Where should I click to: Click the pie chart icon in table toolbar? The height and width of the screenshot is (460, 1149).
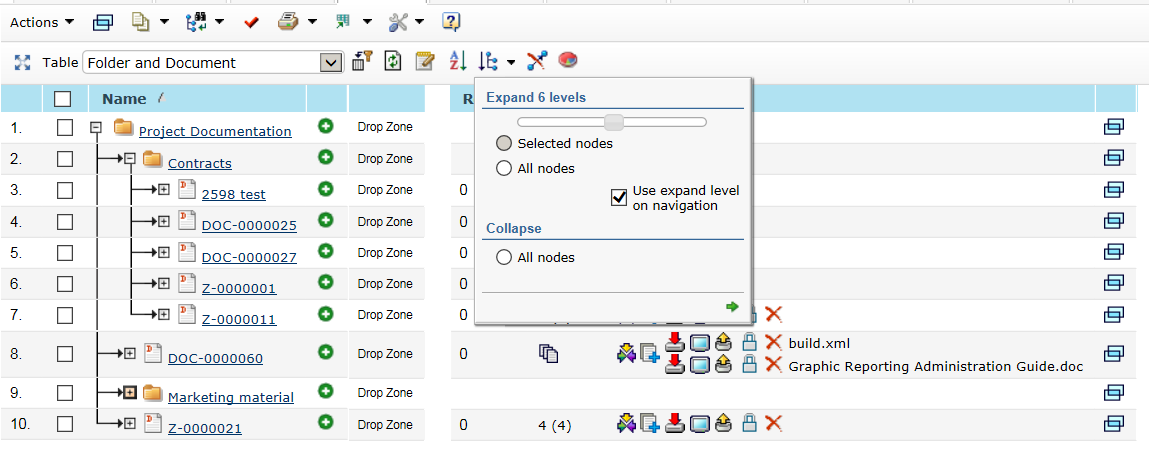[x=567, y=62]
